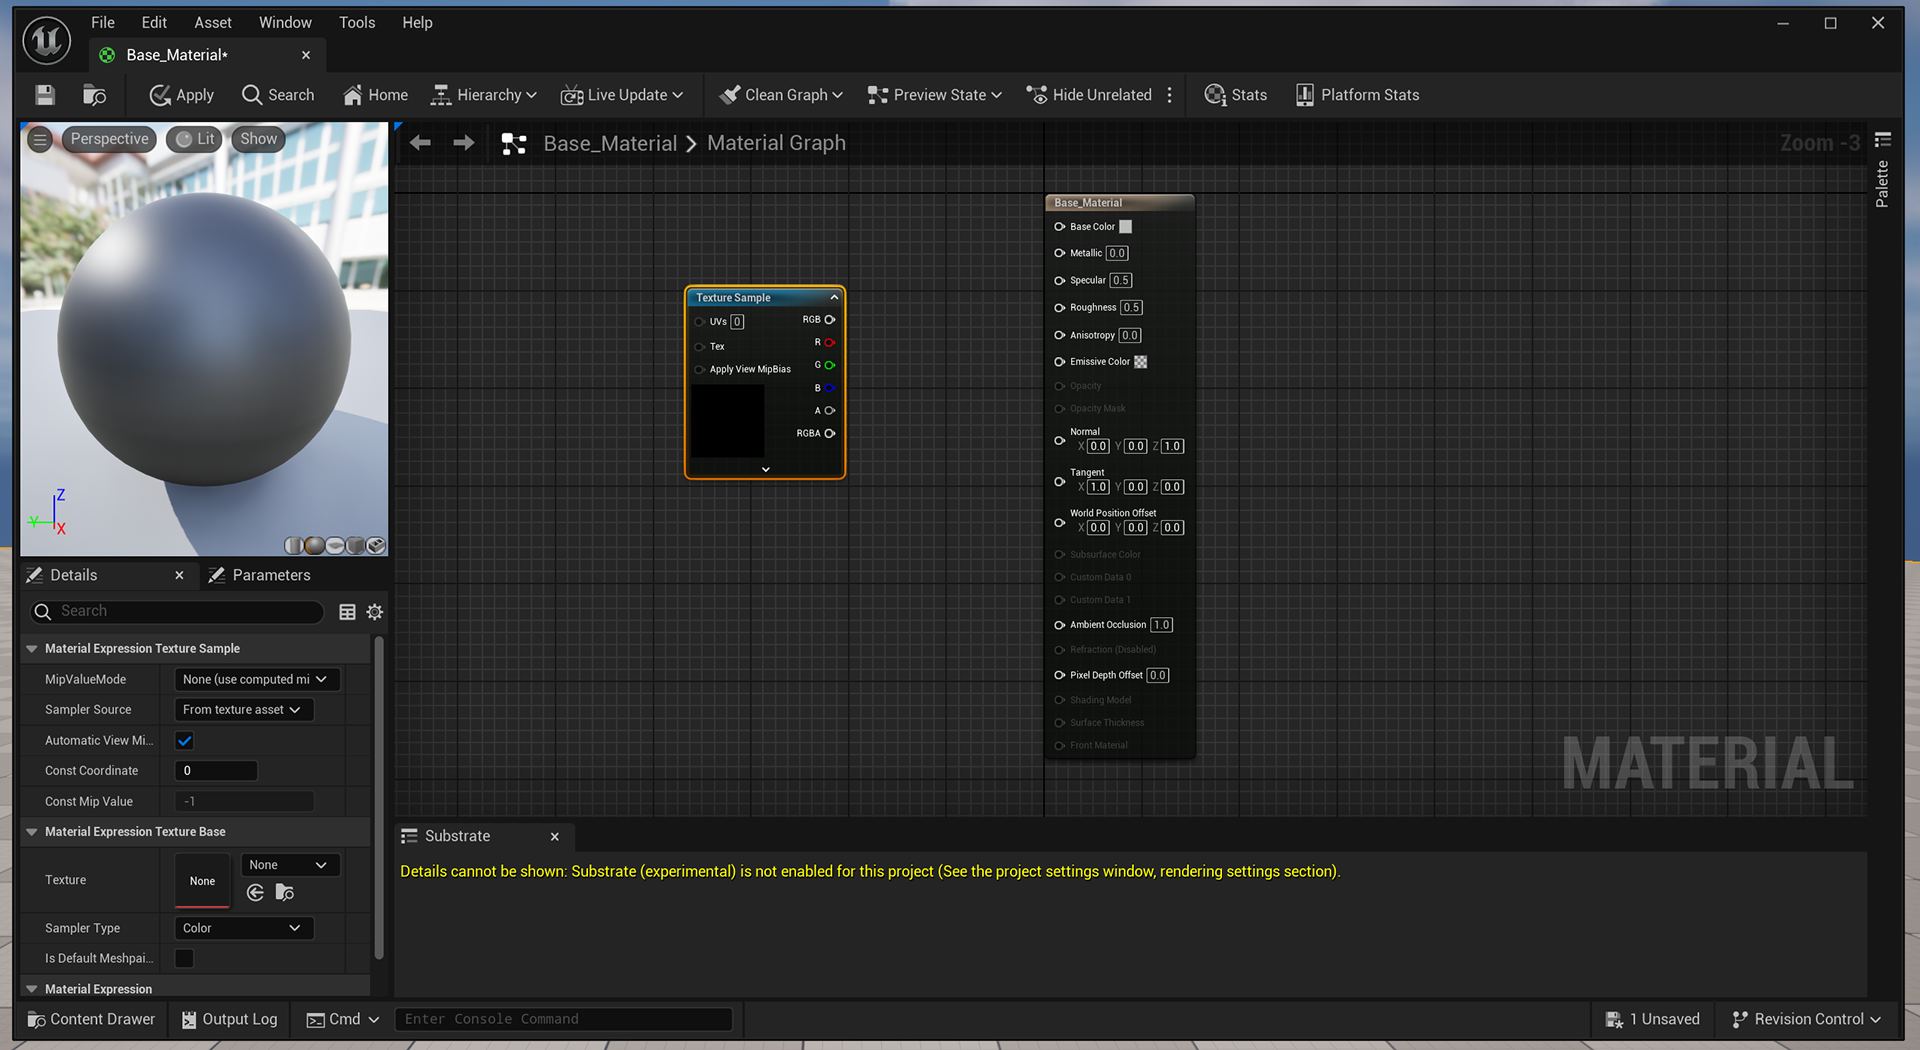Click the Platform Stats icon
The image size is (1920, 1050).
click(1304, 95)
